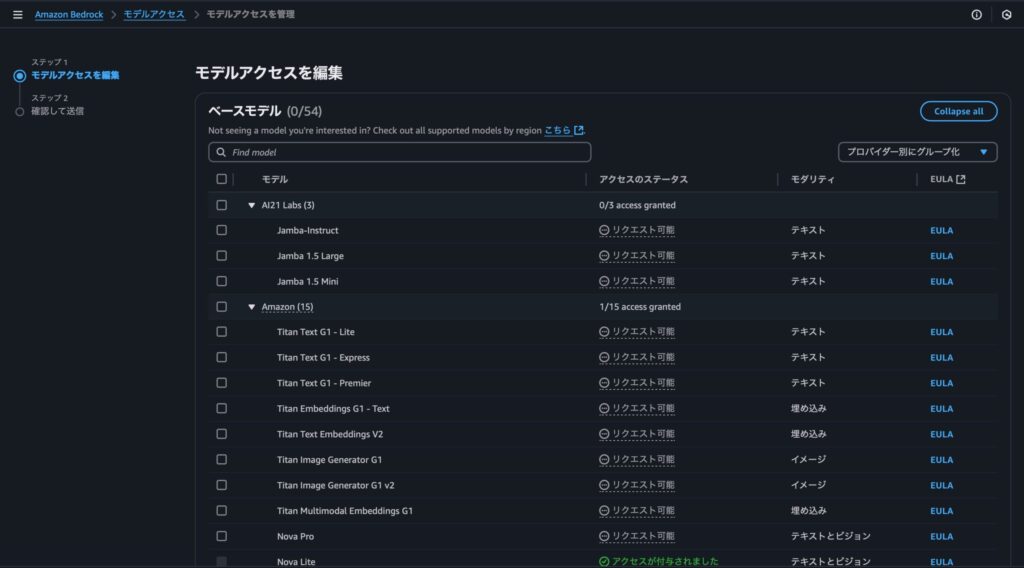
Task: Open the settings icon at top right
Action: [x=1006, y=14]
